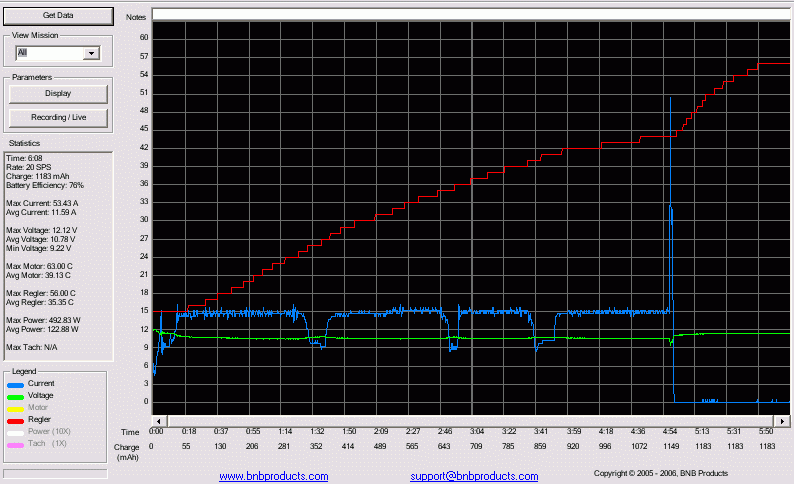Open the www.bnbproducts.com link
Image resolution: width=794 pixels, height=484 pixels.
(x=273, y=477)
